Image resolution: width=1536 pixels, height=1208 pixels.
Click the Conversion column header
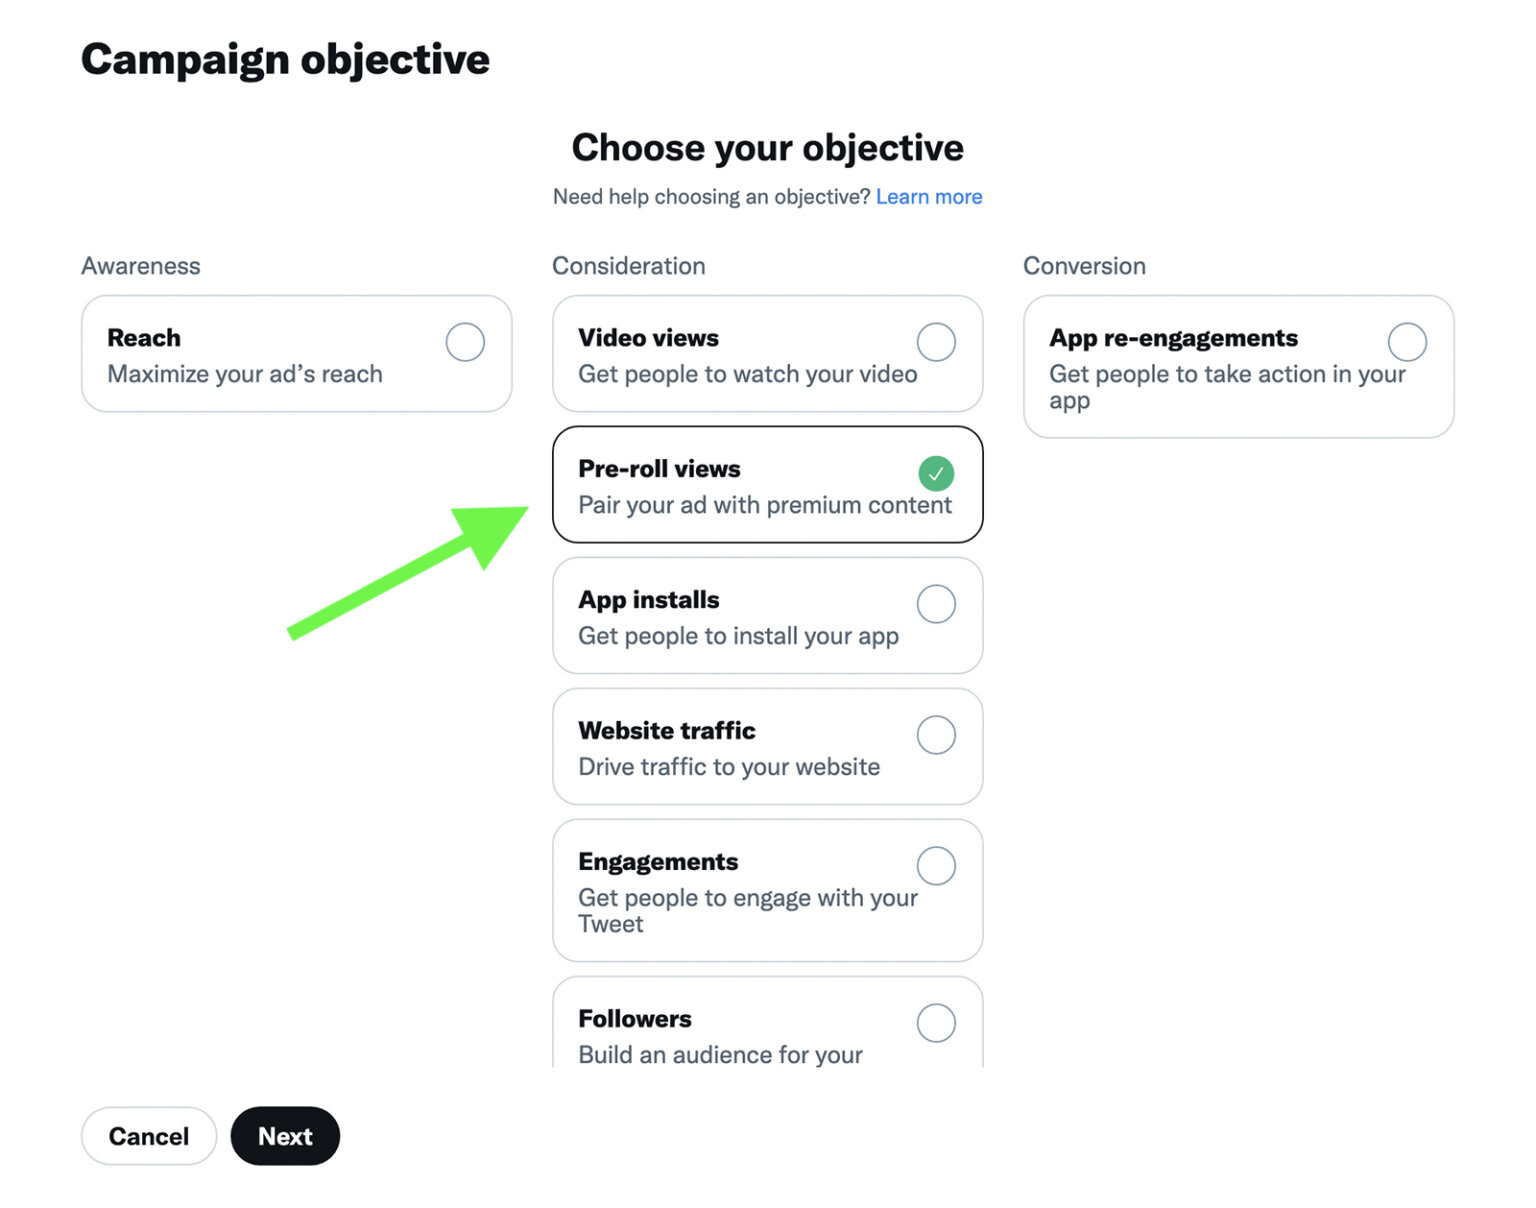pos(1084,266)
